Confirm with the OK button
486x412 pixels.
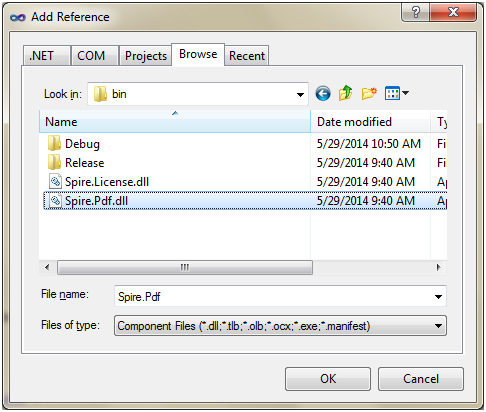pos(328,379)
